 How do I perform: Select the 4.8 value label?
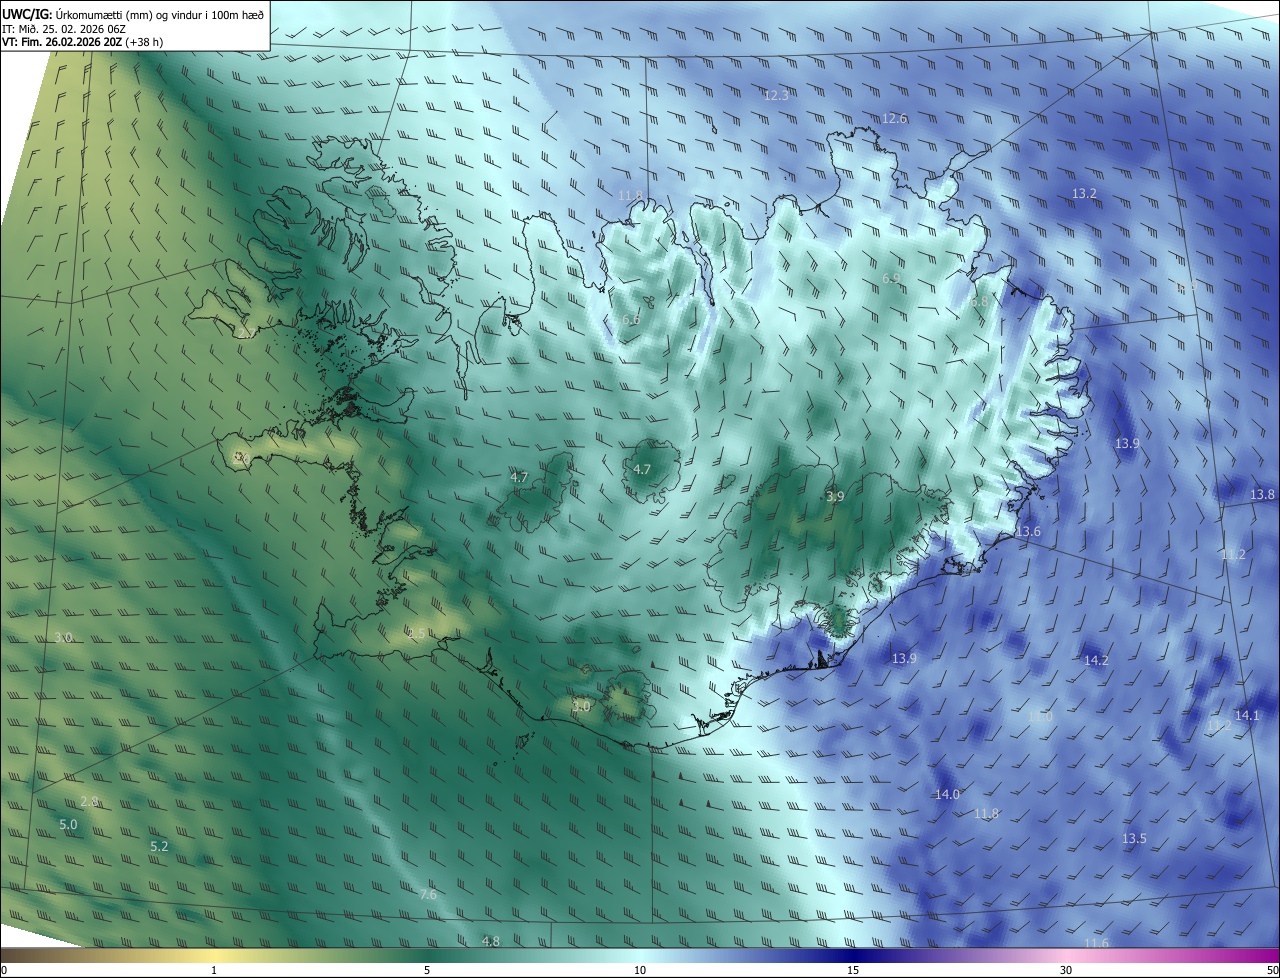pyautogui.click(x=491, y=942)
